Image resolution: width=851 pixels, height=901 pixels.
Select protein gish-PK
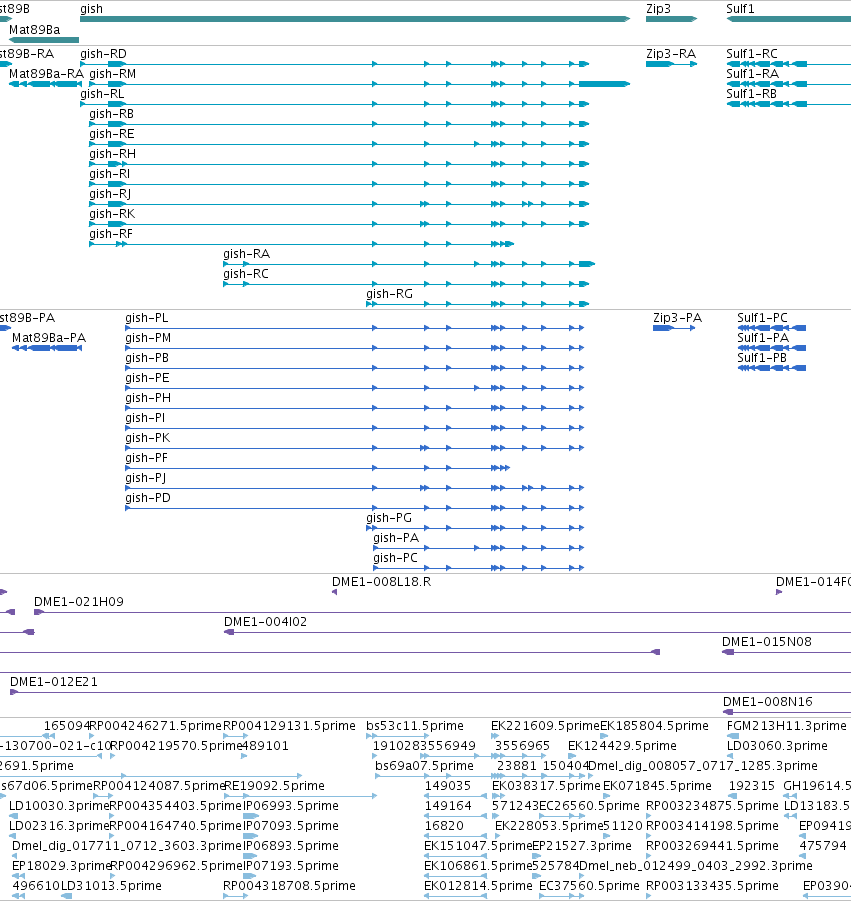coord(355,448)
